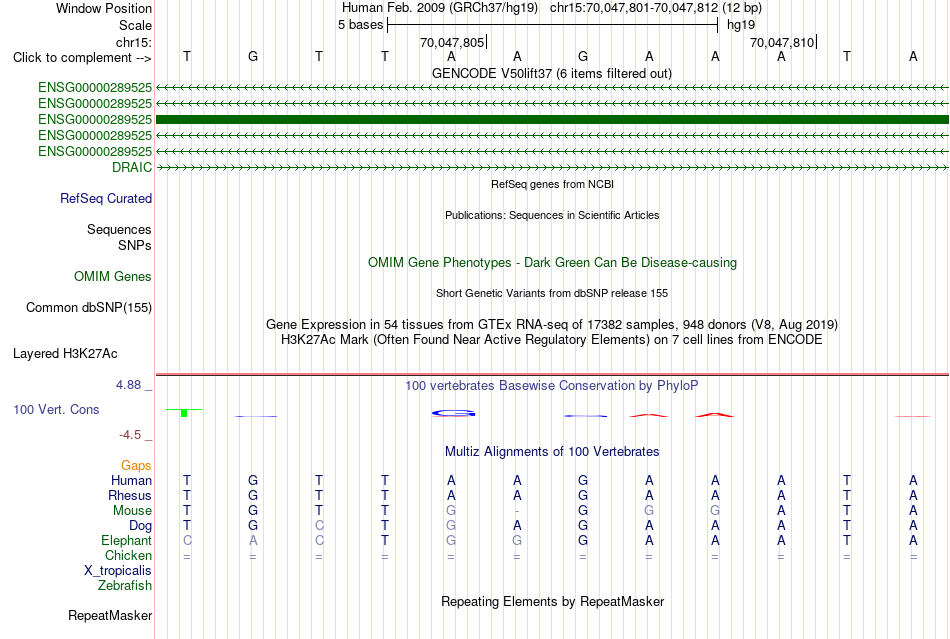
Task: Click the faded C in the Dog row
Action: (x=319, y=526)
